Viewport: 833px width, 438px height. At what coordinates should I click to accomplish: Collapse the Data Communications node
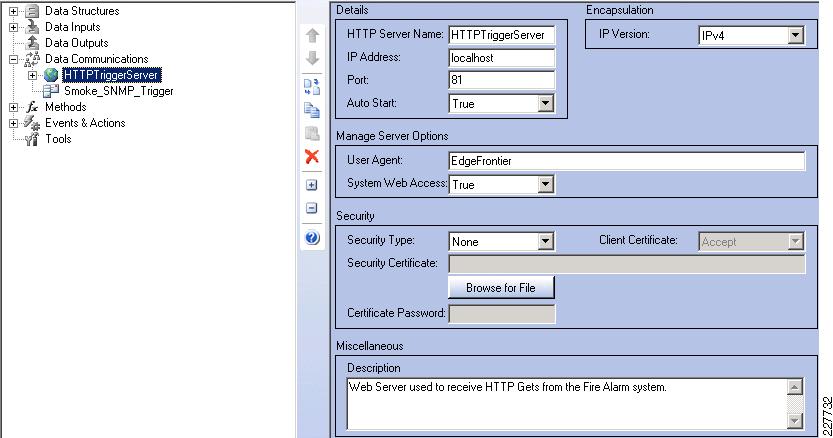click(13, 59)
